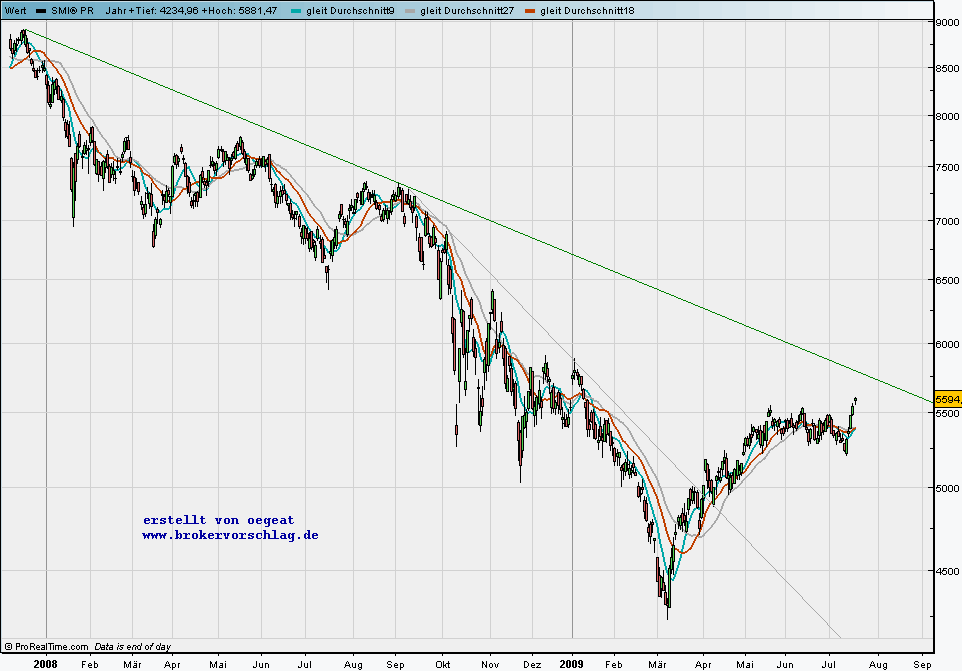
Task: Click the 2009 year label on time axis
Action: tap(572, 664)
